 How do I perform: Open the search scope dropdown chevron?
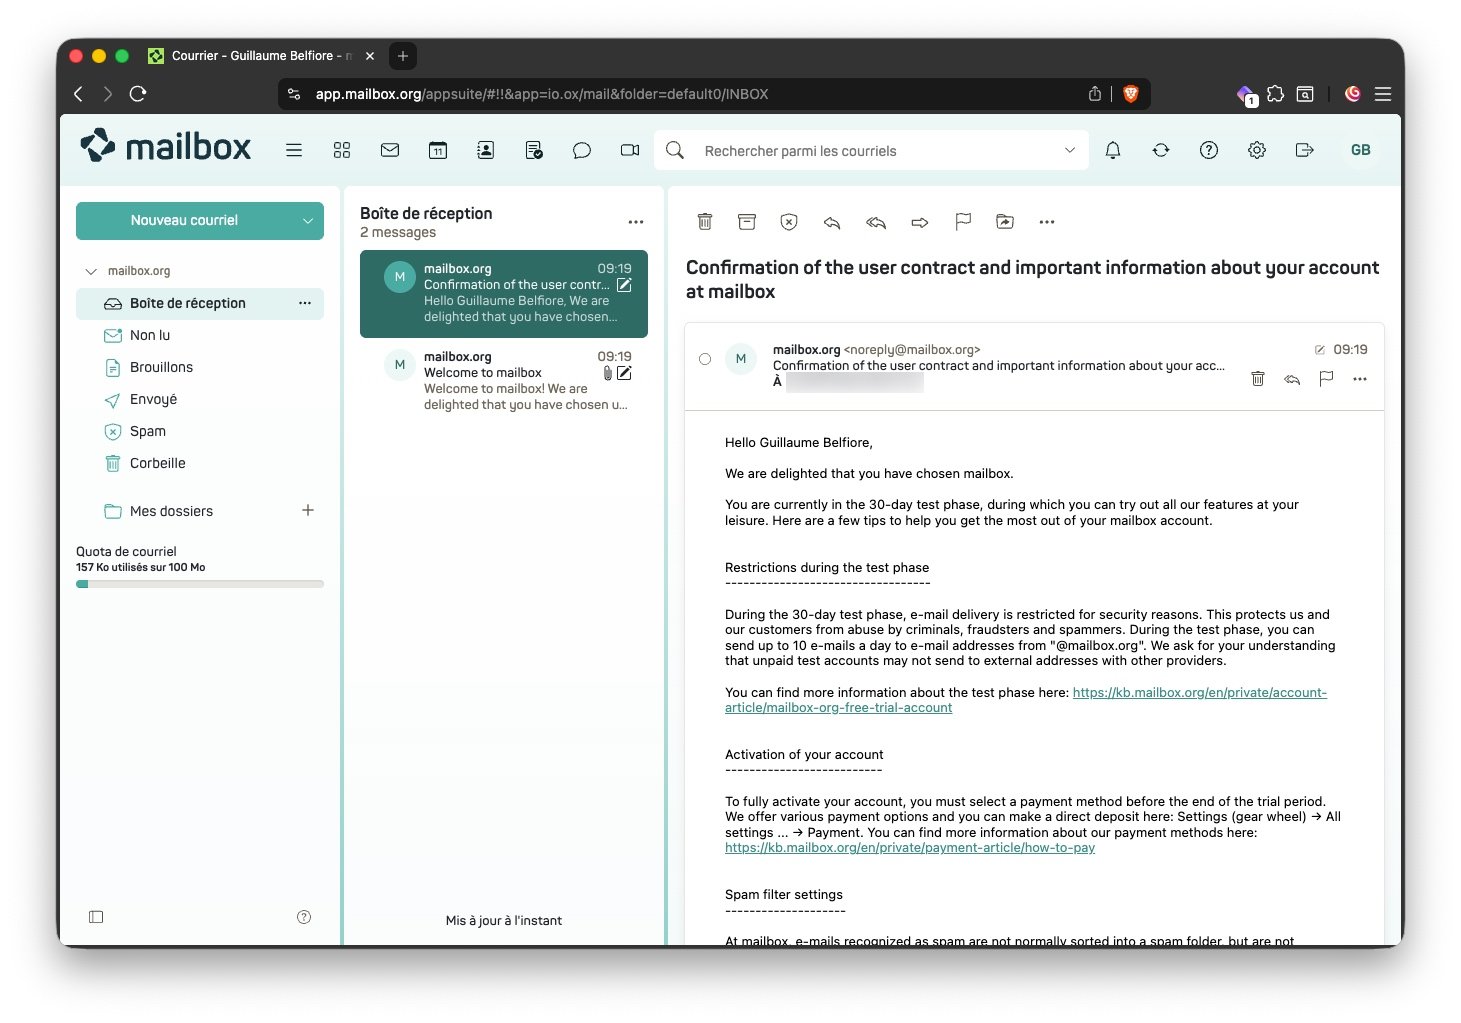1069,150
